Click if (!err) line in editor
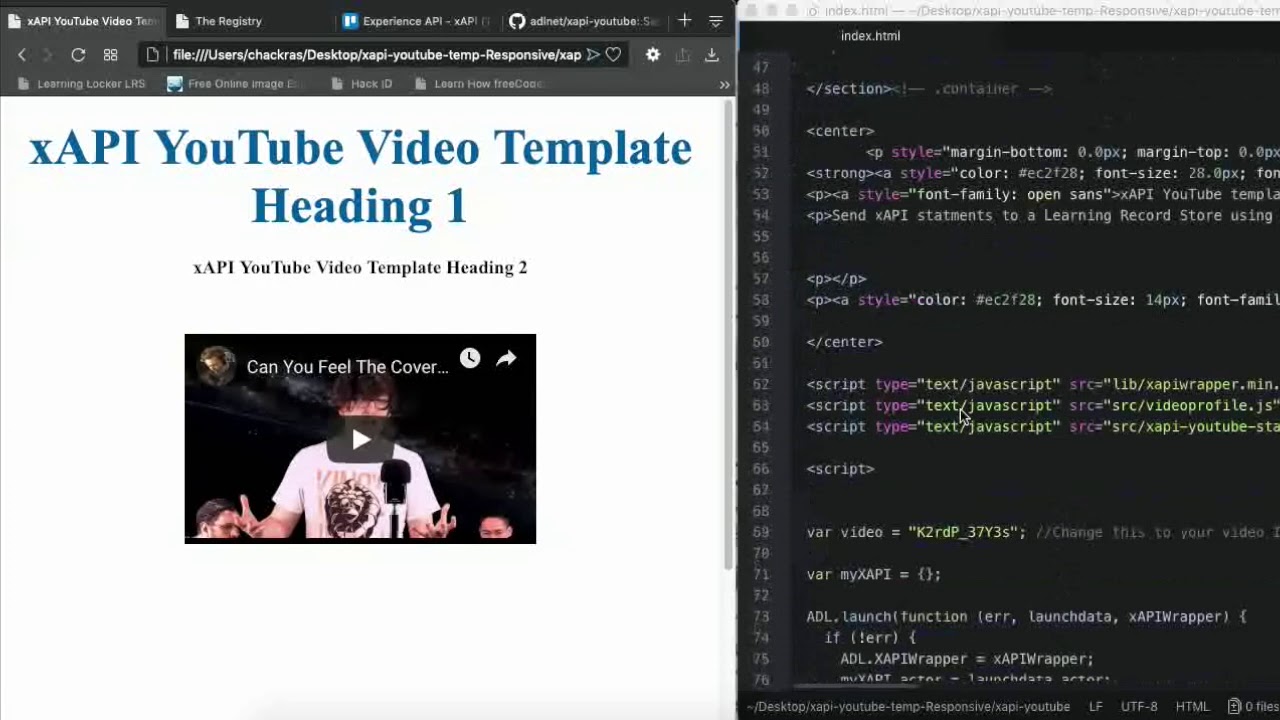This screenshot has height=720, width=1280. (870, 637)
